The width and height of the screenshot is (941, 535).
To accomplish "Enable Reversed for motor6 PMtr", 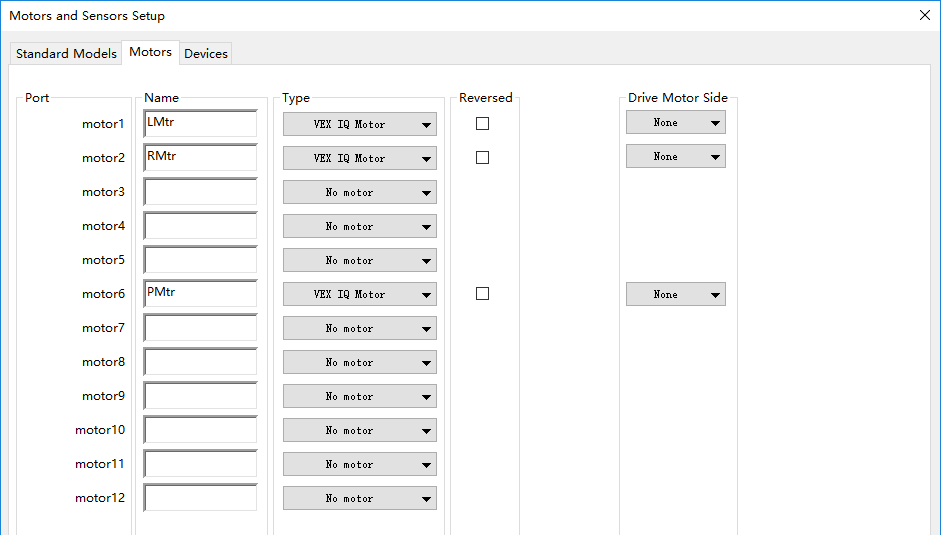I will tap(483, 294).
